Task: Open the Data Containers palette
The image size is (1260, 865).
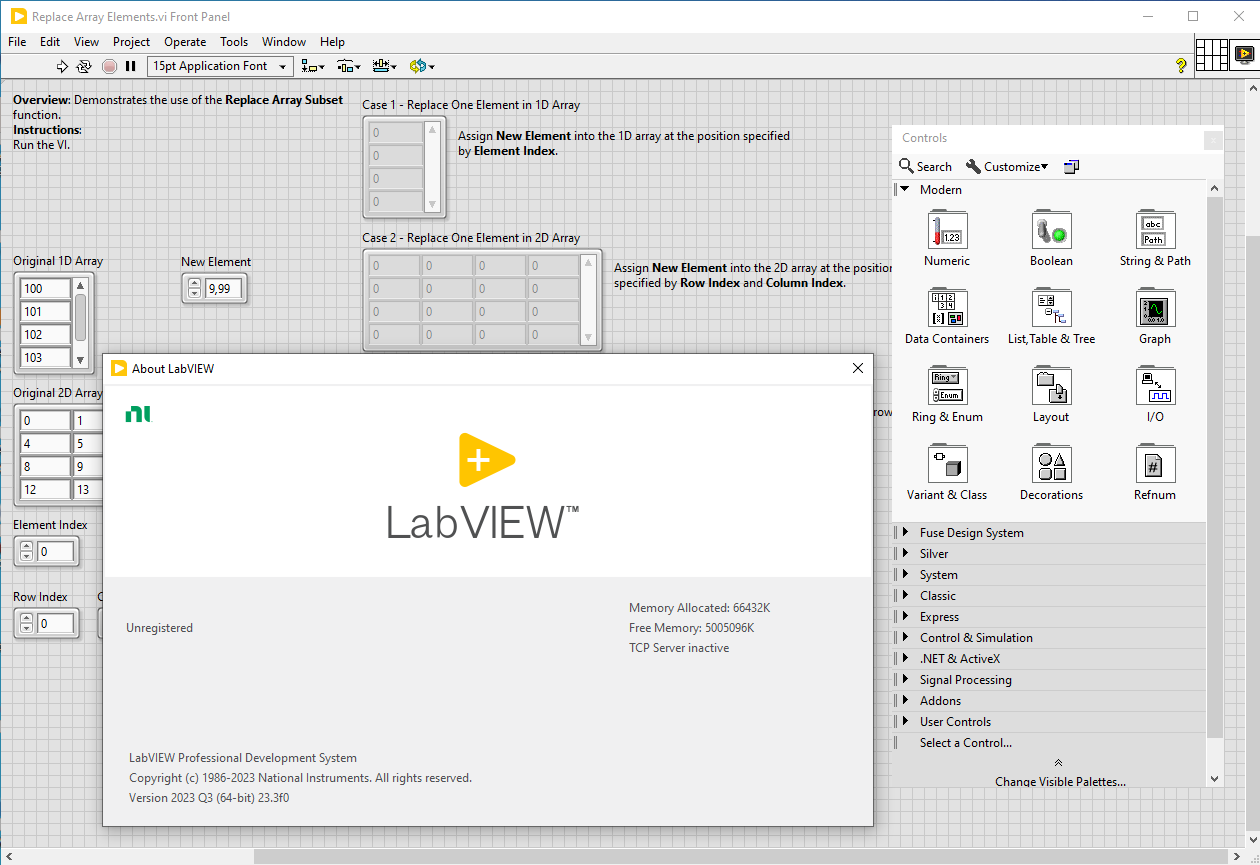Action: click(947, 317)
